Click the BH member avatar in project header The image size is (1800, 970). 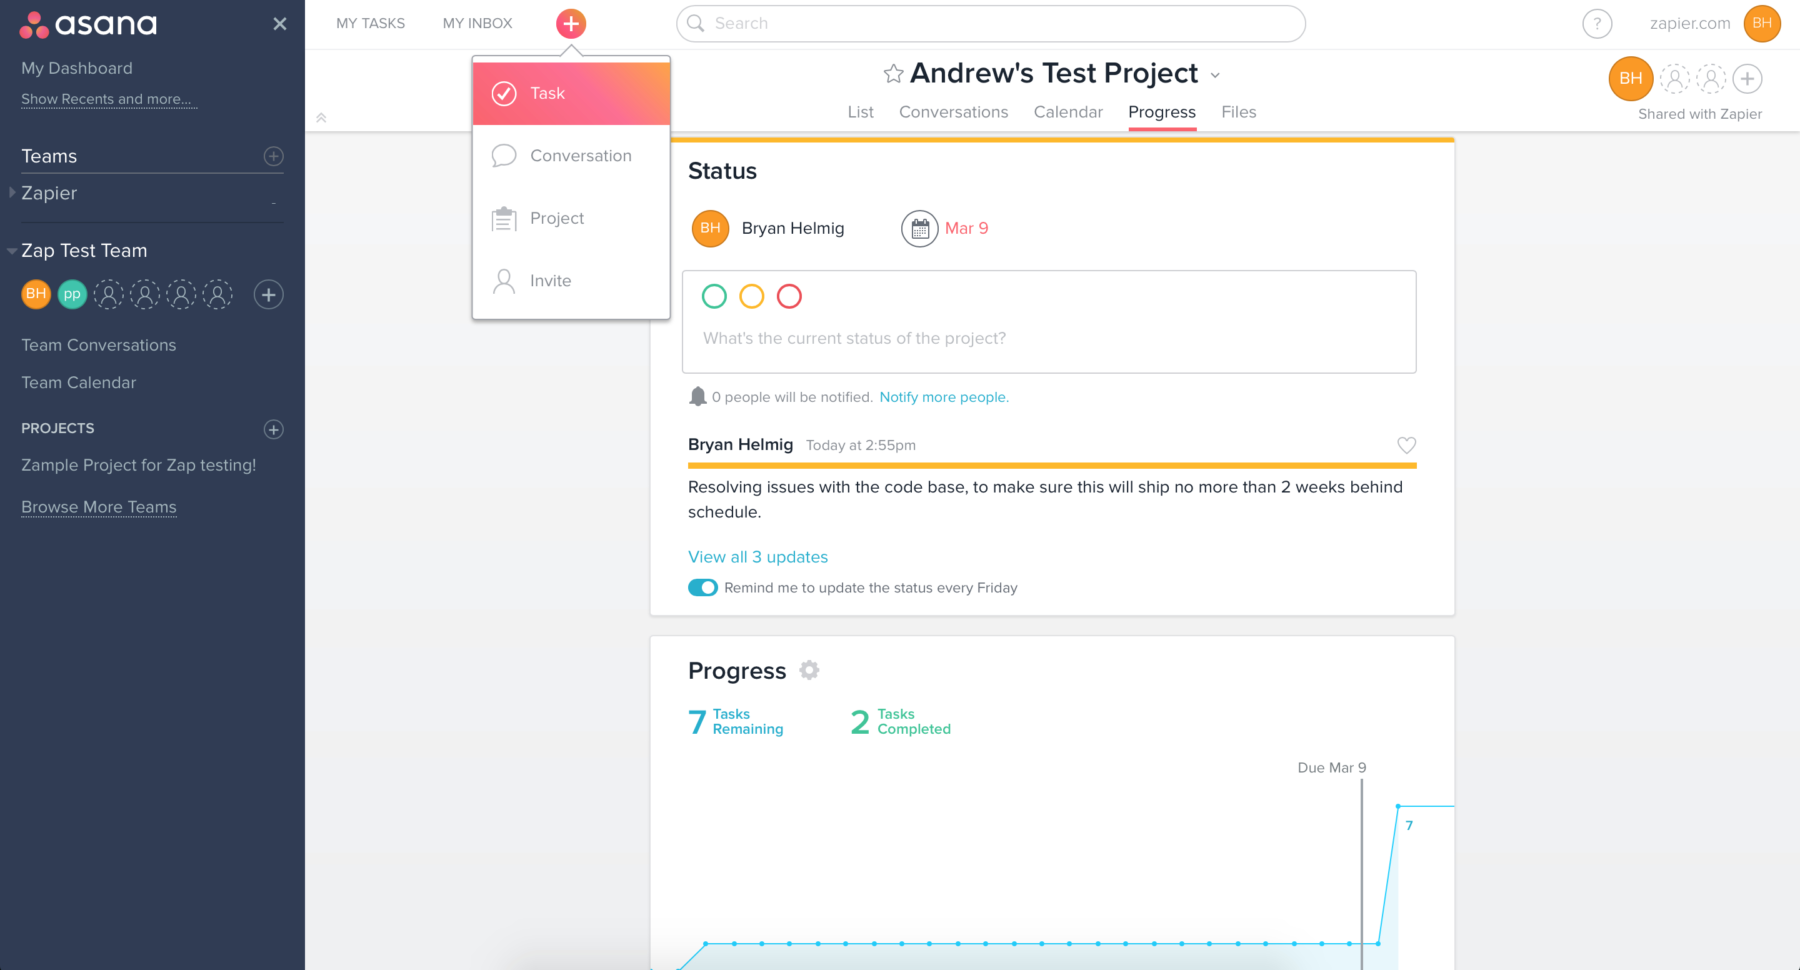point(1631,78)
